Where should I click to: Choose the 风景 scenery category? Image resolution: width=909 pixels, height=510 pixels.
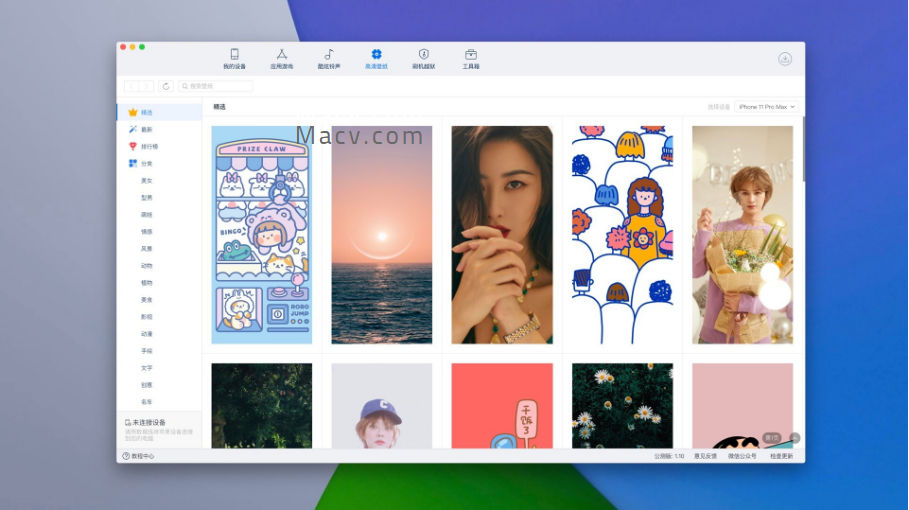(x=147, y=249)
